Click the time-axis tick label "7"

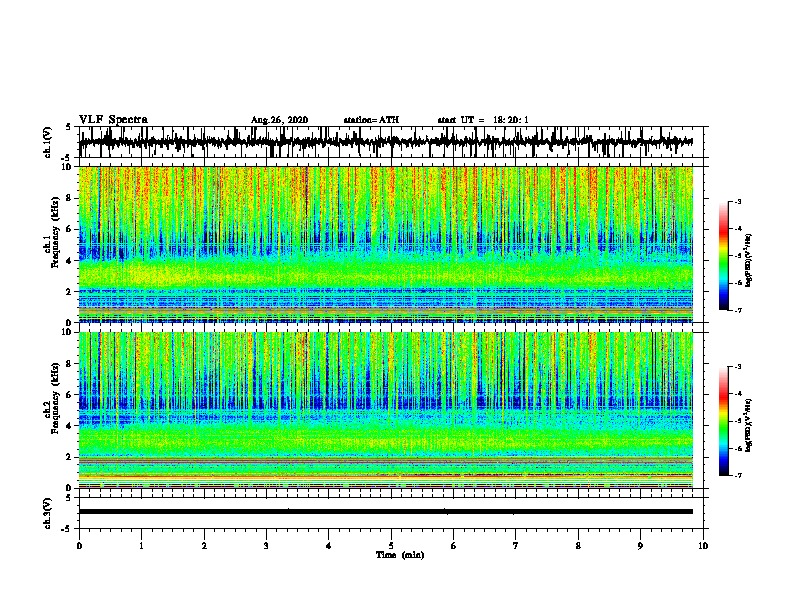[x=516, y=546]
